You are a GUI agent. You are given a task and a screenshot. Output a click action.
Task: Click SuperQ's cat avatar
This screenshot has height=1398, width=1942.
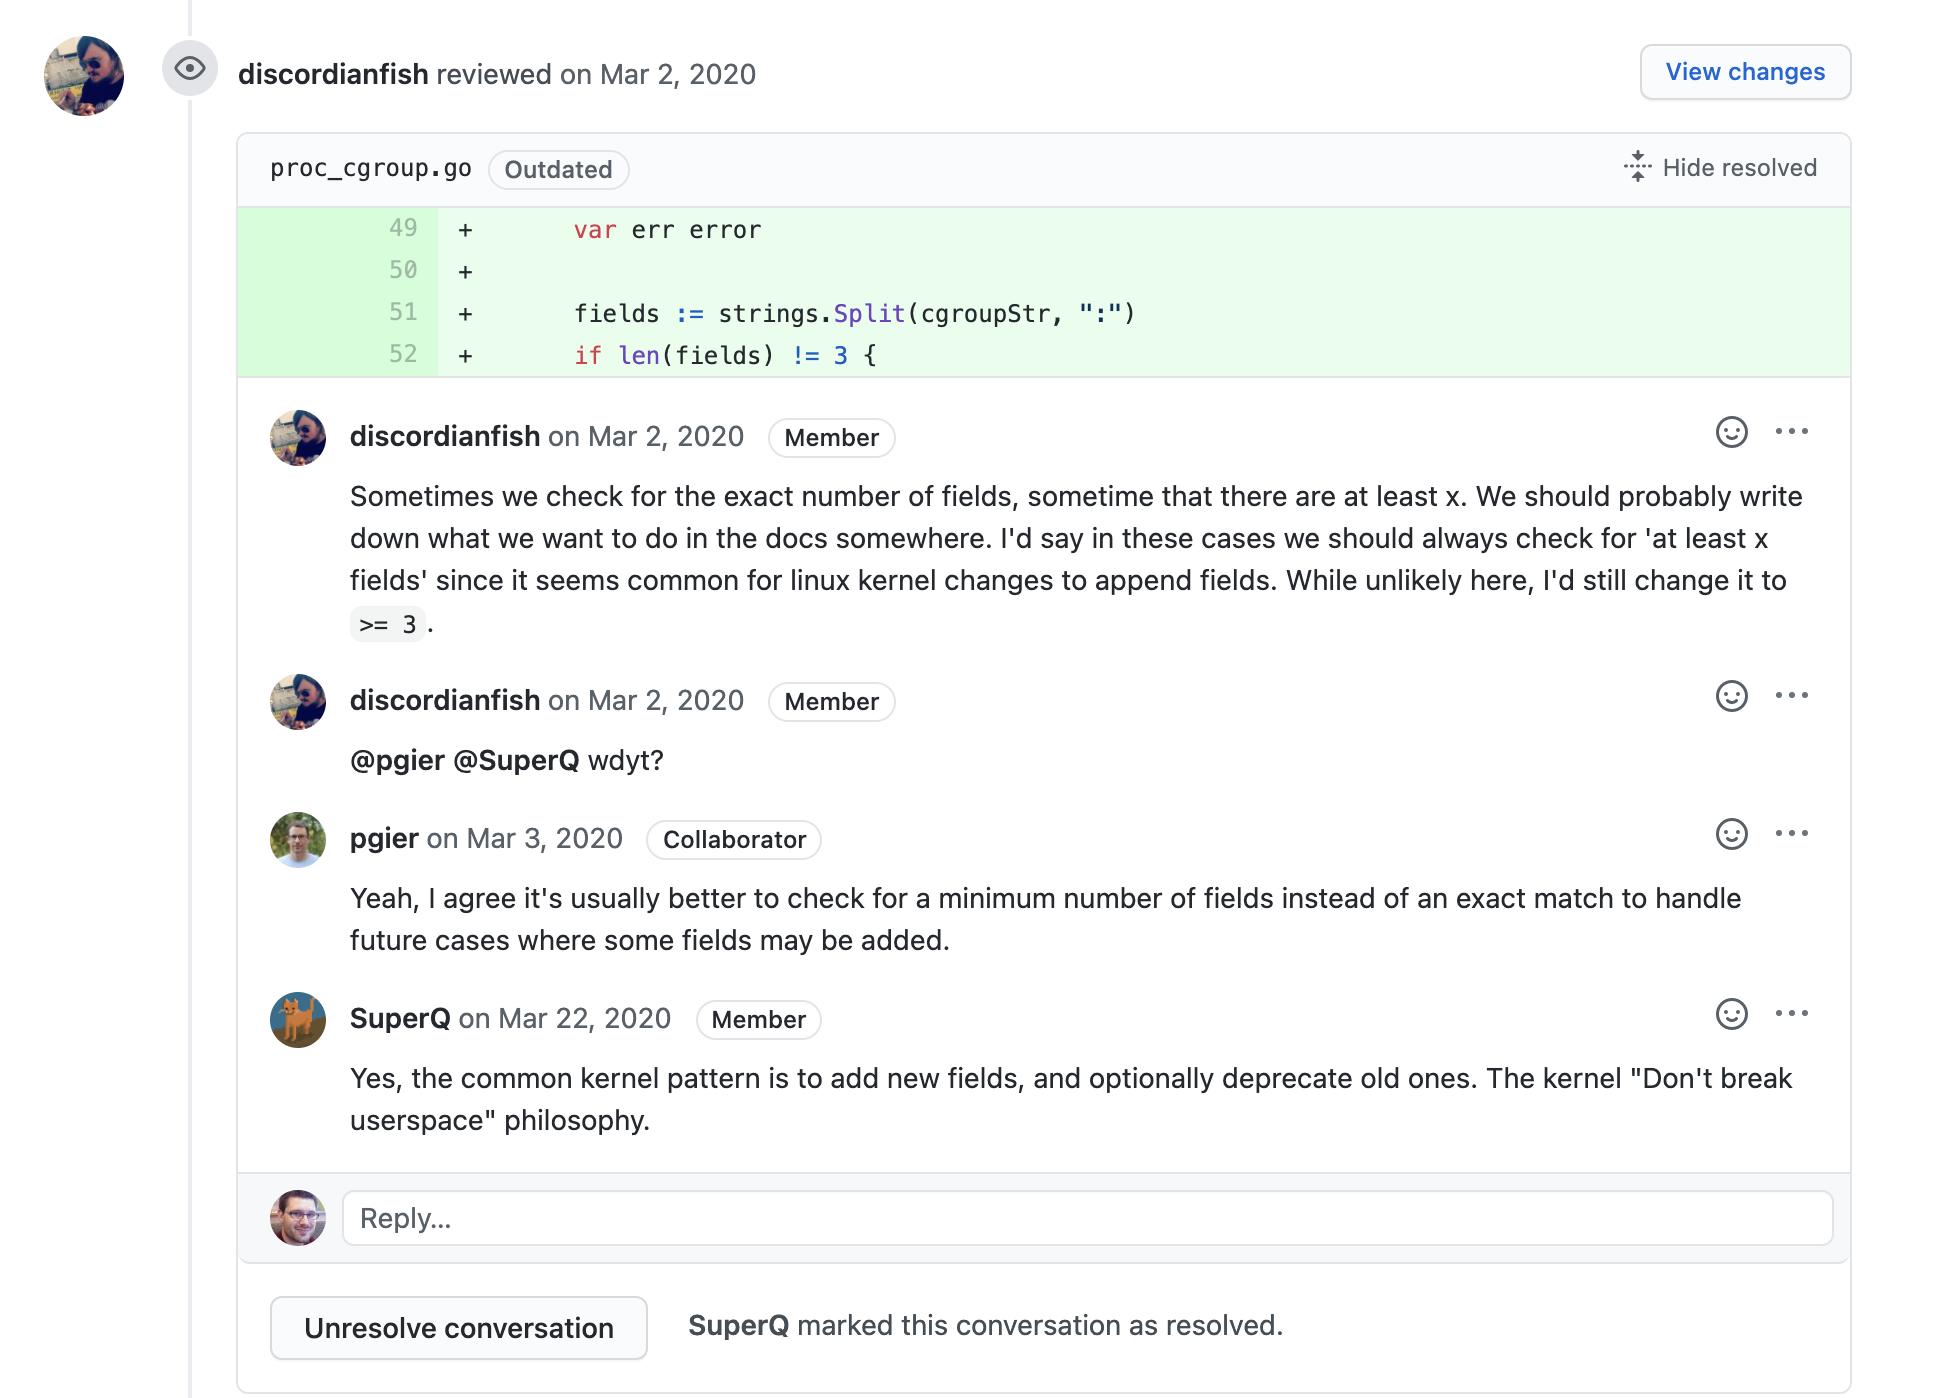pos(297,1020)
